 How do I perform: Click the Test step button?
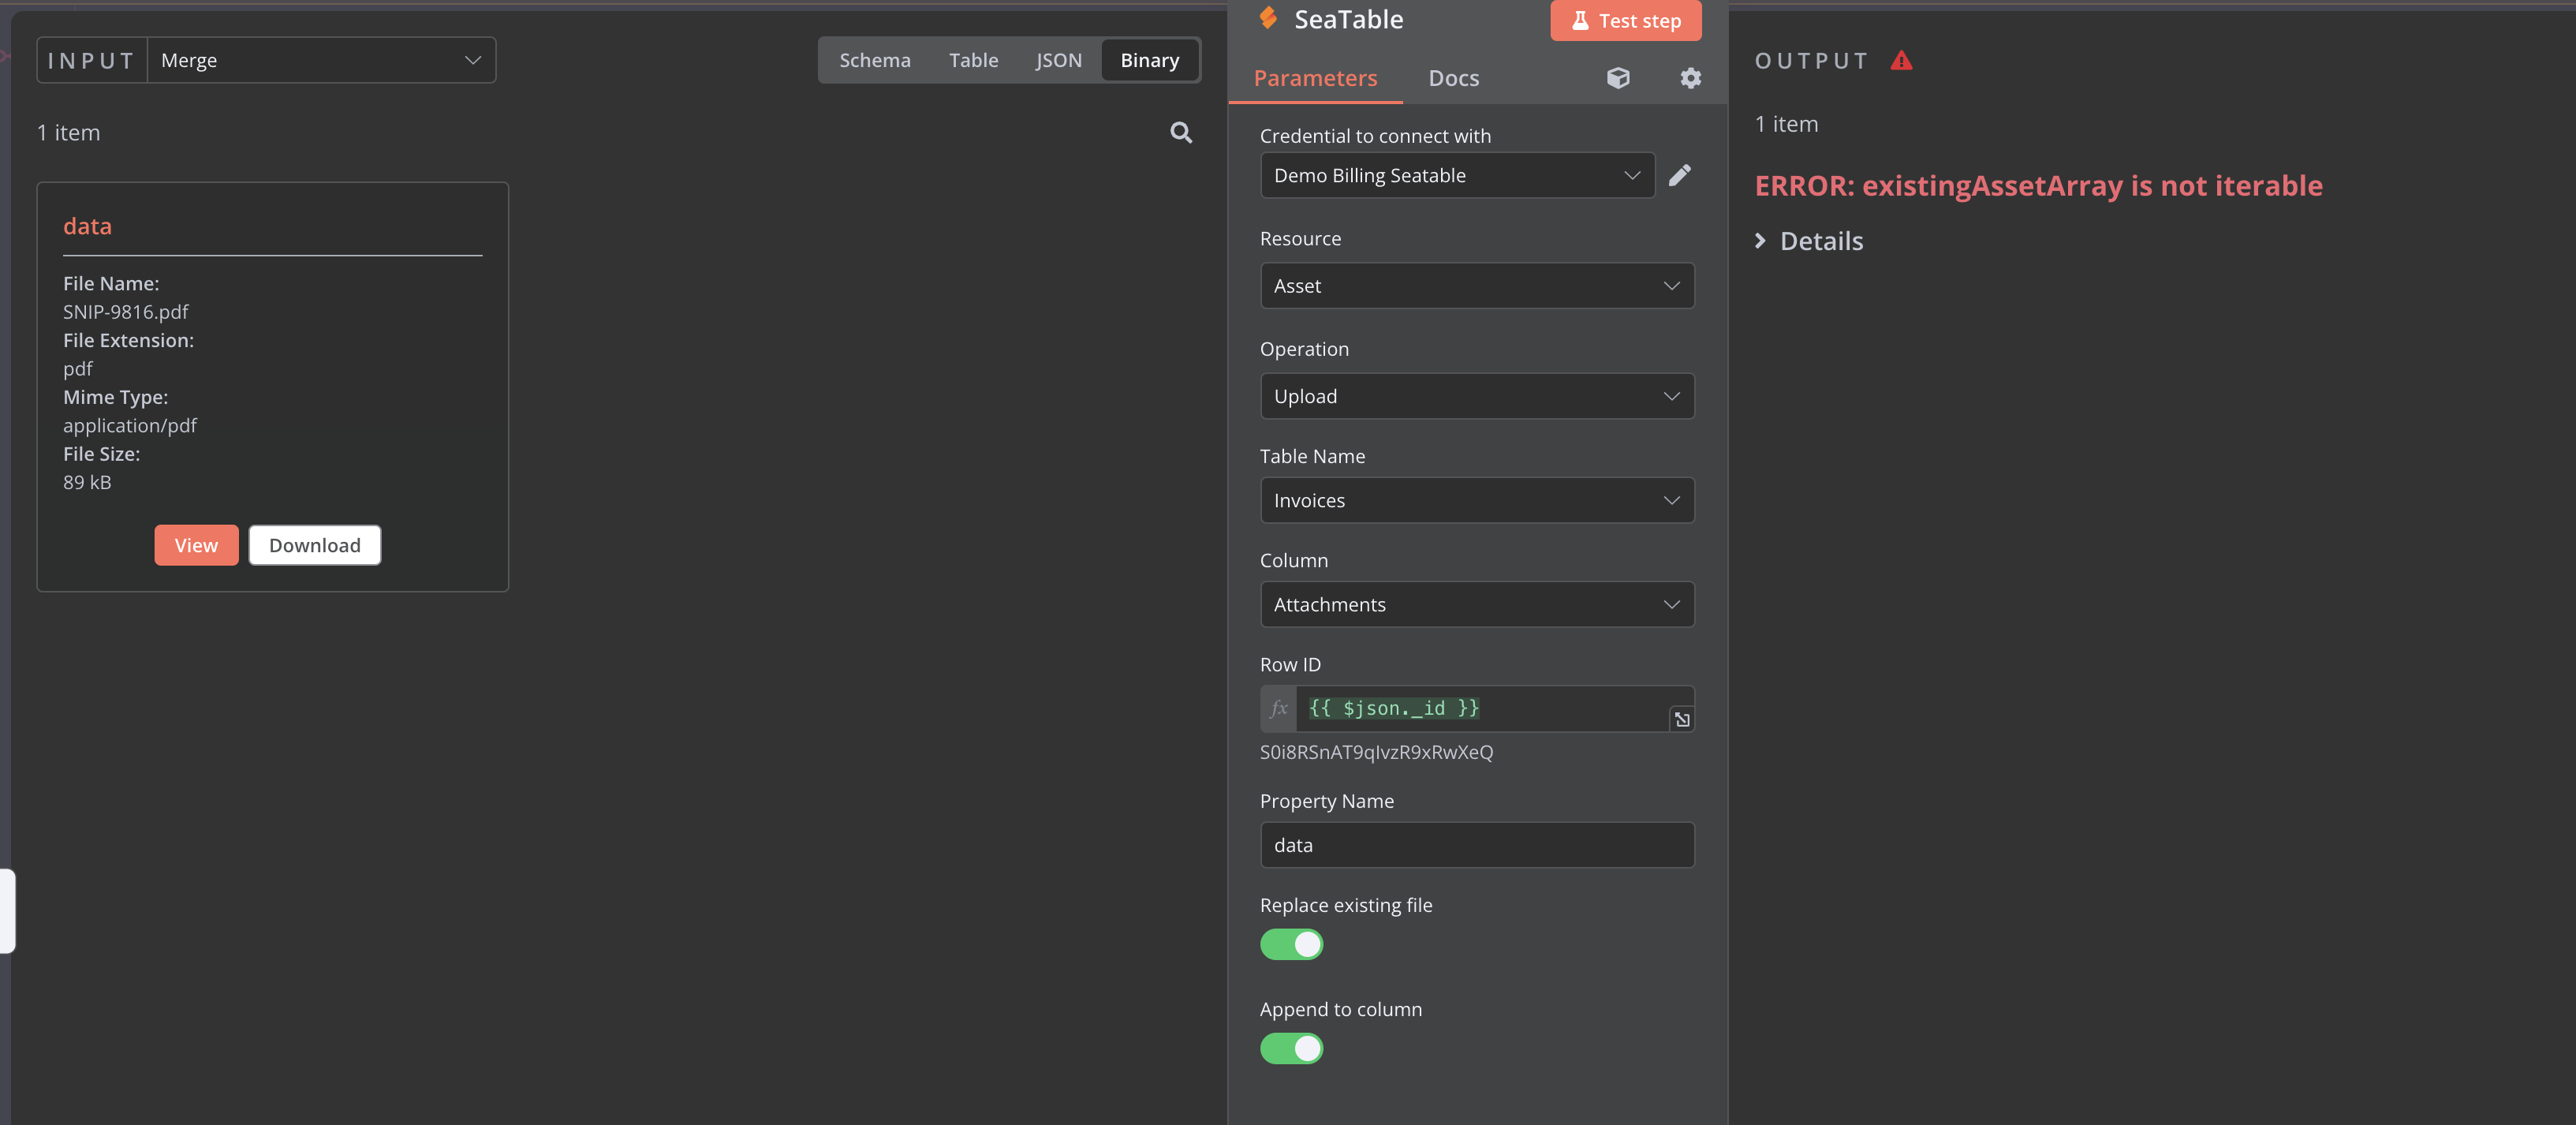tap(1625, 20)
